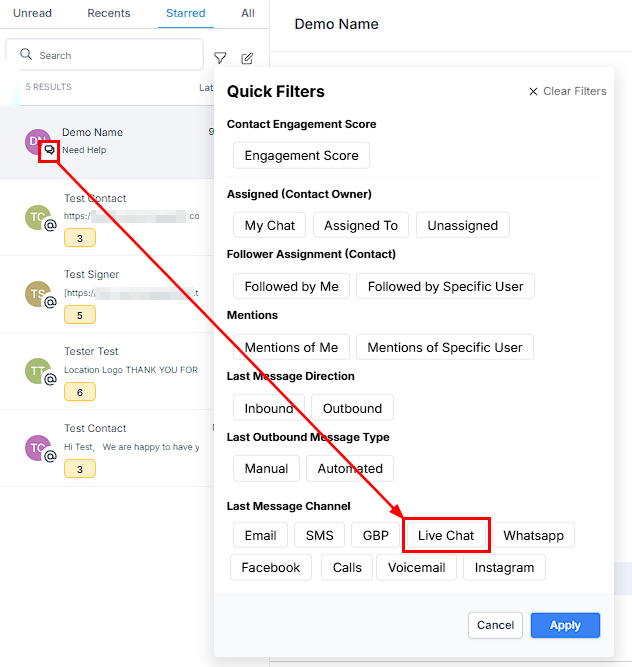This screenshot has height=667, width=632.
Task: Toggle the Live Chat channel filter
Action: coord(446,535)
